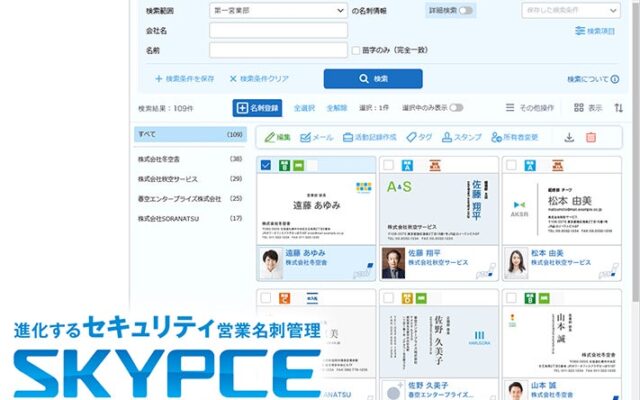The width and height of the screenshot is (640, 400).
Task: Click the 佐藤 翔平 name link
Action: 424,253
